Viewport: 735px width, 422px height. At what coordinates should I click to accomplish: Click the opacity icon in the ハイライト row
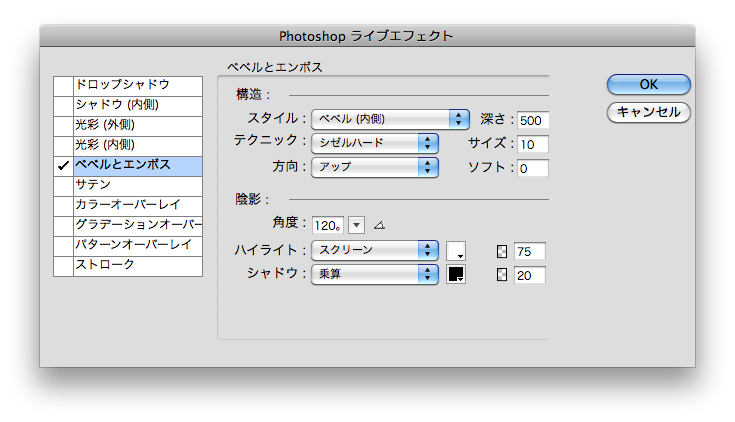click(x=503, y=250)
